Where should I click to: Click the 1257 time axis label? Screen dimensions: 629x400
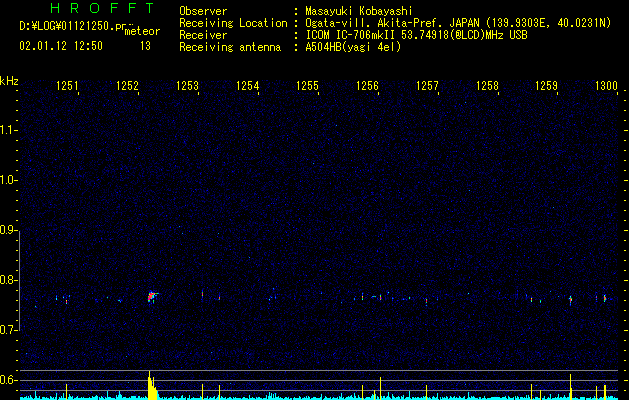pos(427,85)
